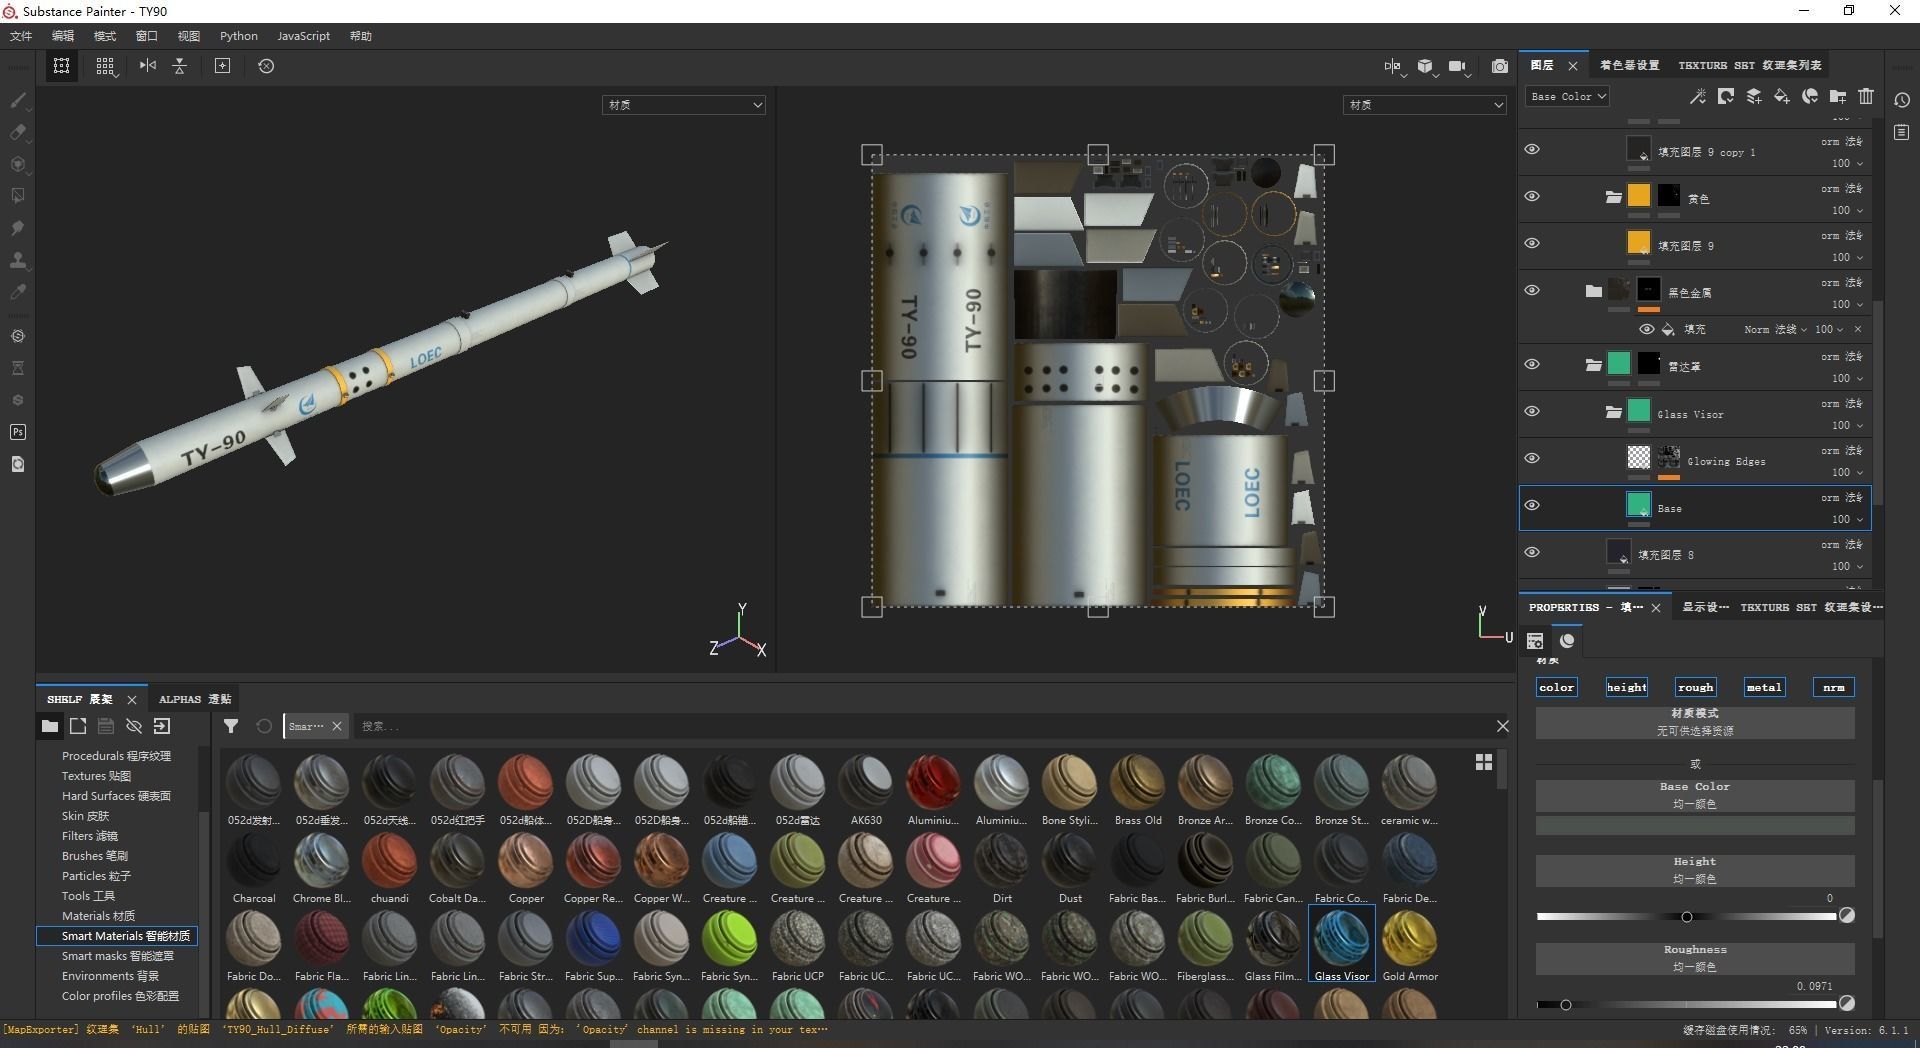Select the Projection tool
This screenshot has height=1048, width=1920.
coord(18,164)
